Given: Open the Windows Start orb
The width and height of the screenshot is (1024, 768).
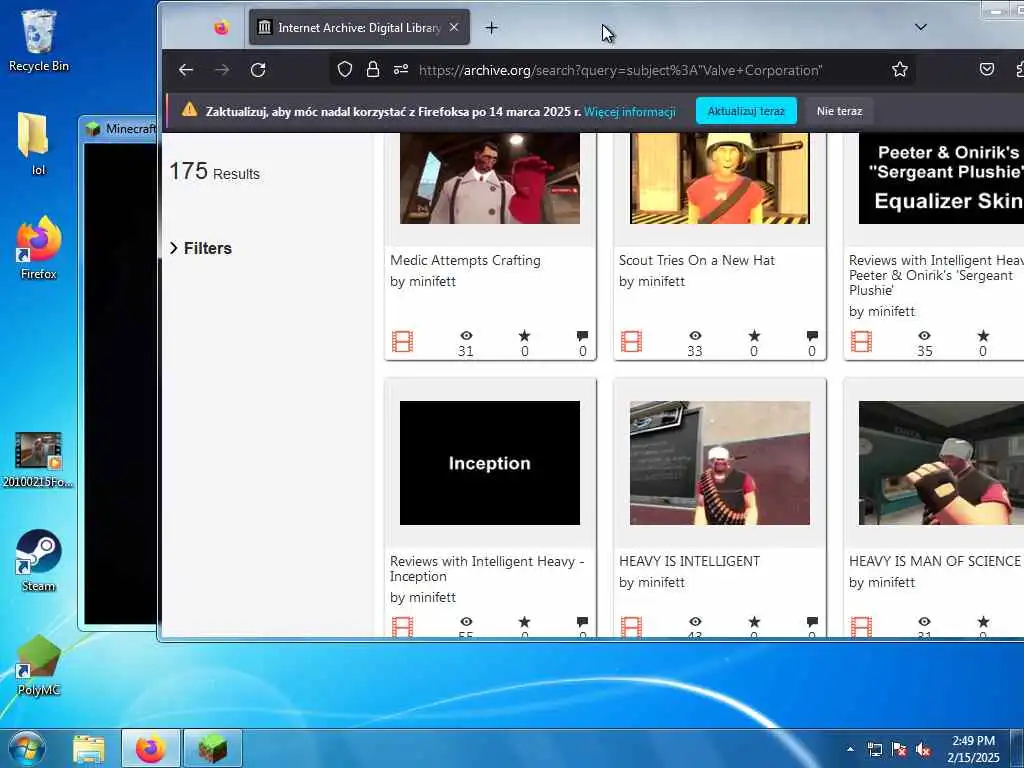Looking at the screenshot, I should click(26, 748).
